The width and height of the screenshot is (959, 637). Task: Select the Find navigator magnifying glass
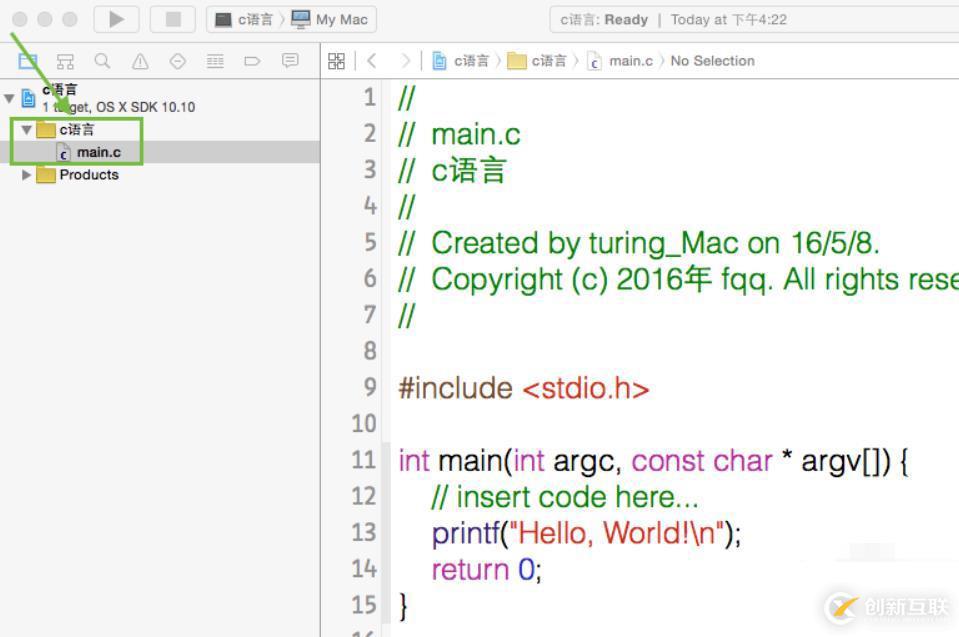(101, 60)
